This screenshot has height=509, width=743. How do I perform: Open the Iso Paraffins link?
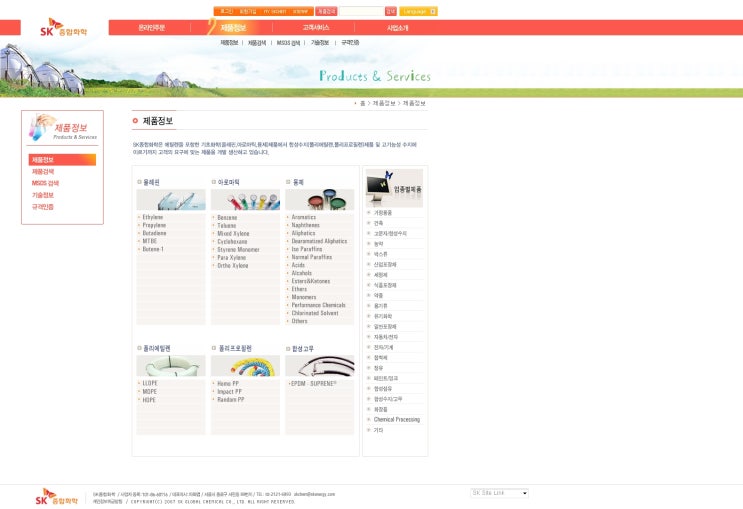(x=307, y=249)
